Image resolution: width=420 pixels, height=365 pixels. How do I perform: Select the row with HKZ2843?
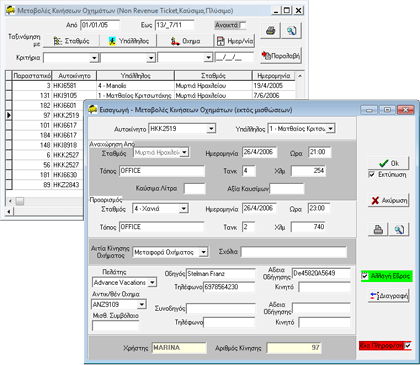coord(48,185)
